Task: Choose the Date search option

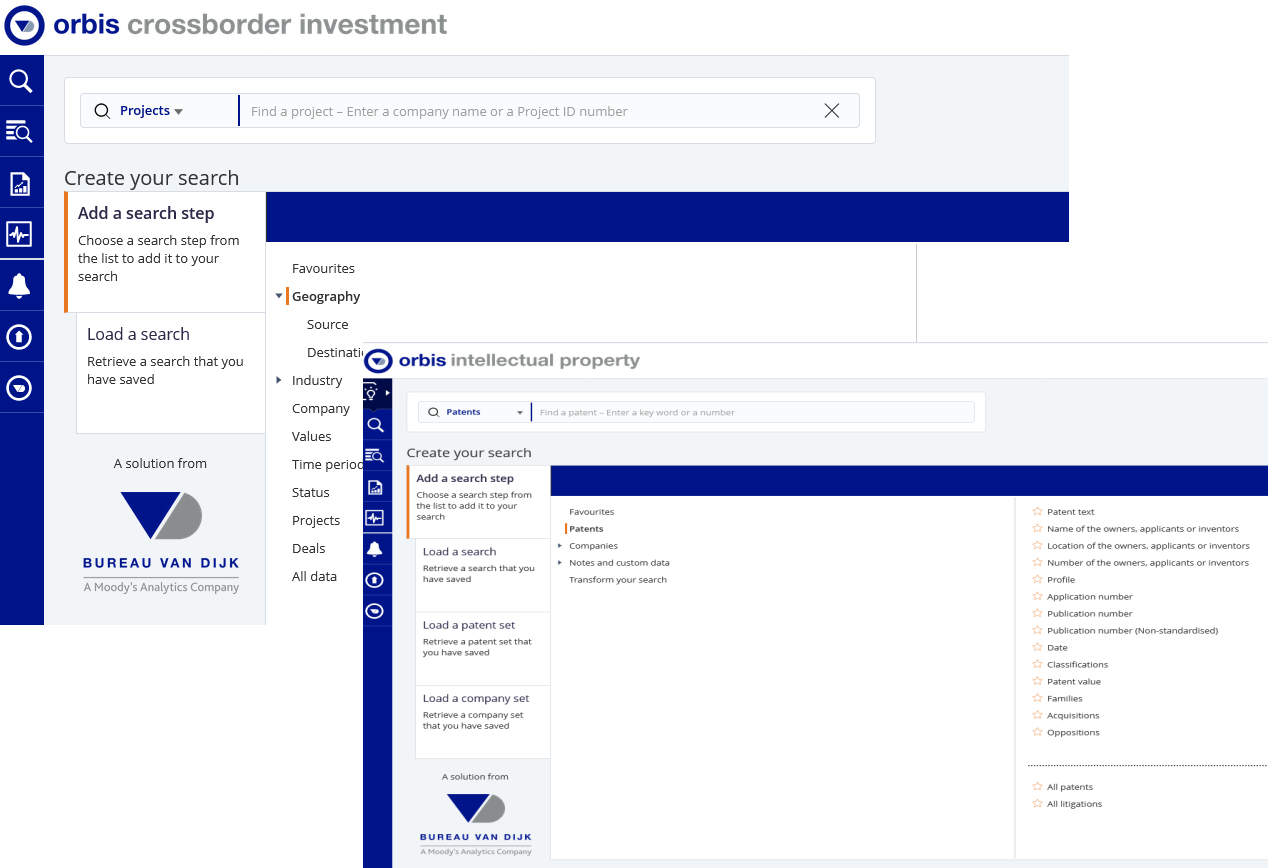Action: coord(1057,648)
